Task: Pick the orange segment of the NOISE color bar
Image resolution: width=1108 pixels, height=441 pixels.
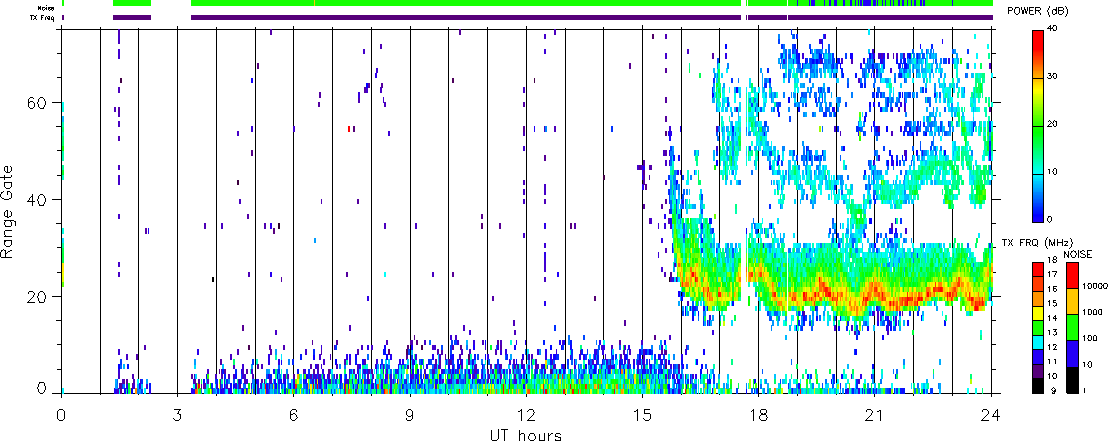Action: pos(1072,301)
